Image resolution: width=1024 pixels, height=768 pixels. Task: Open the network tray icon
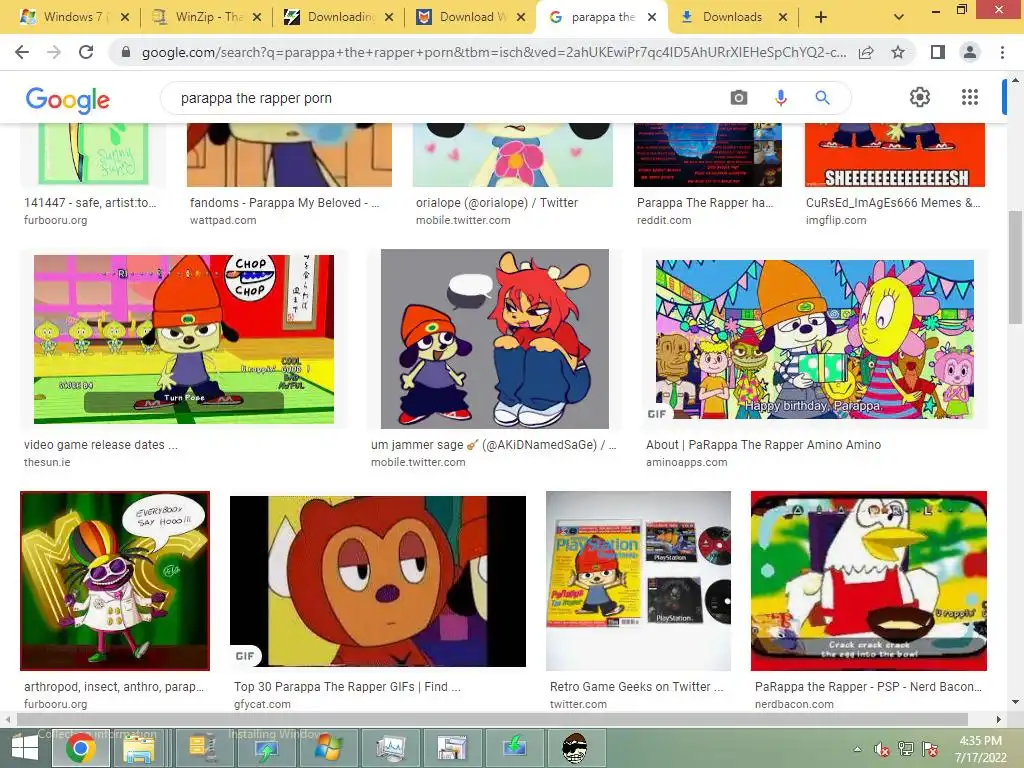(906, 749)
